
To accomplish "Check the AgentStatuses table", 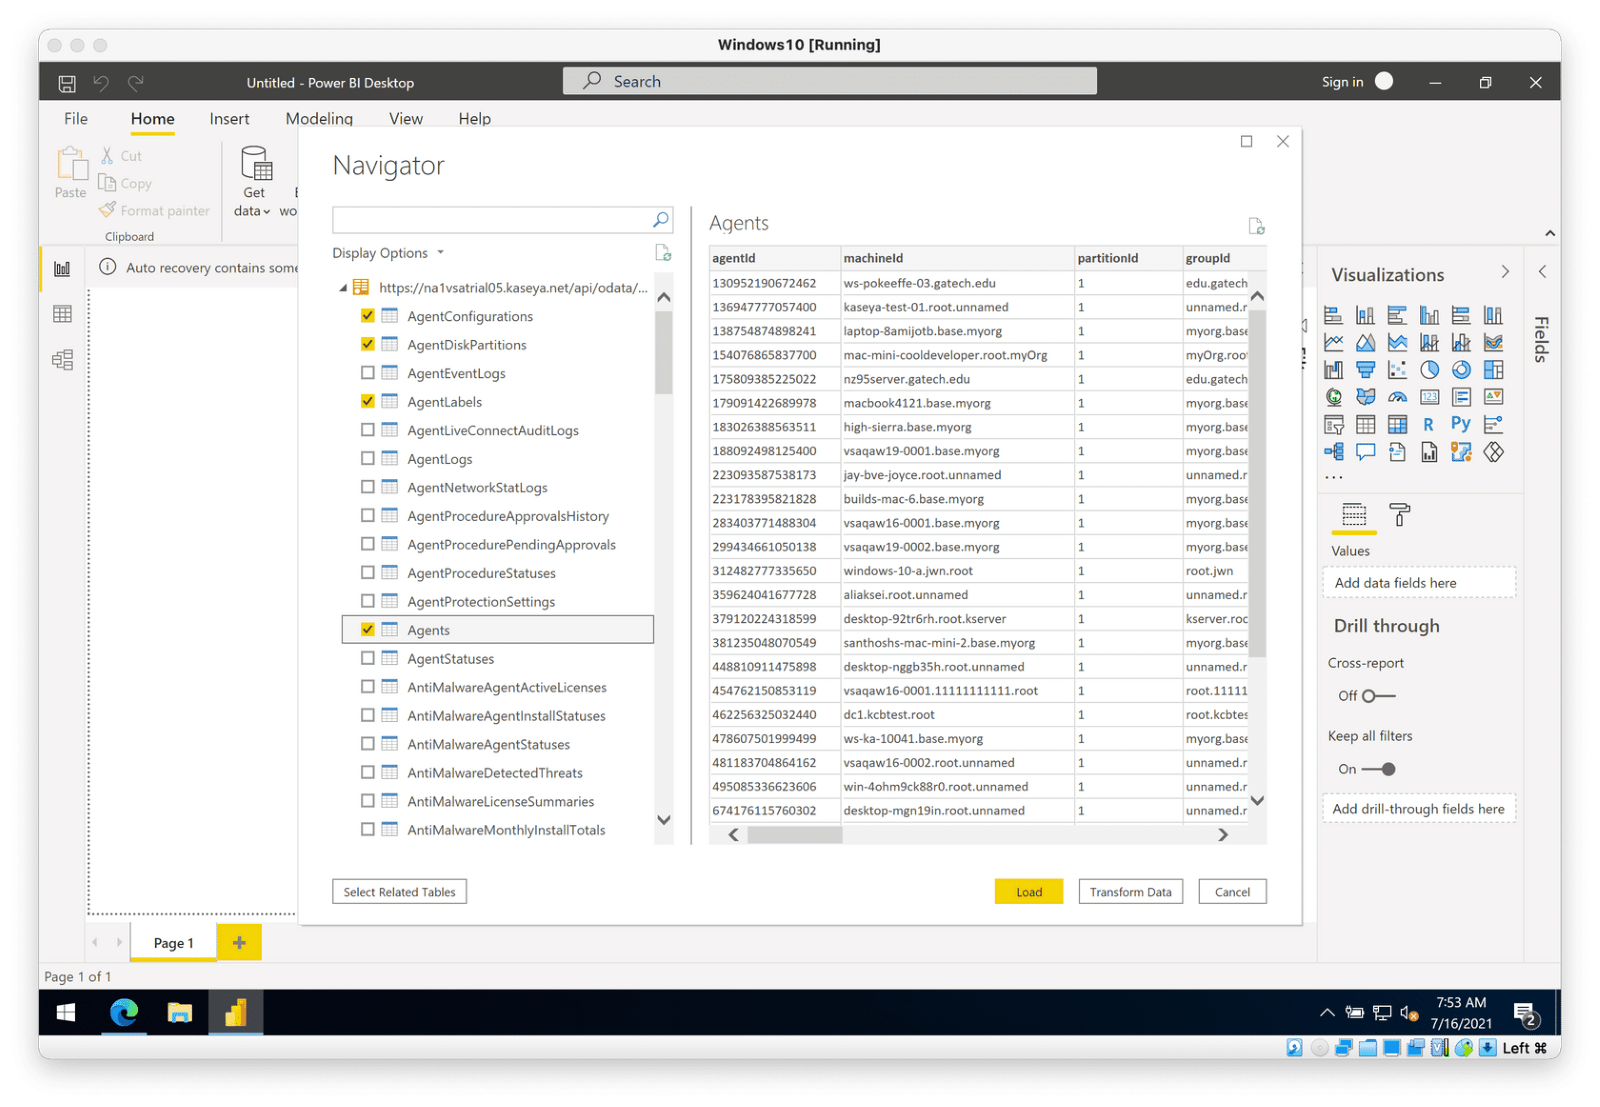I will tap(368, 658).
